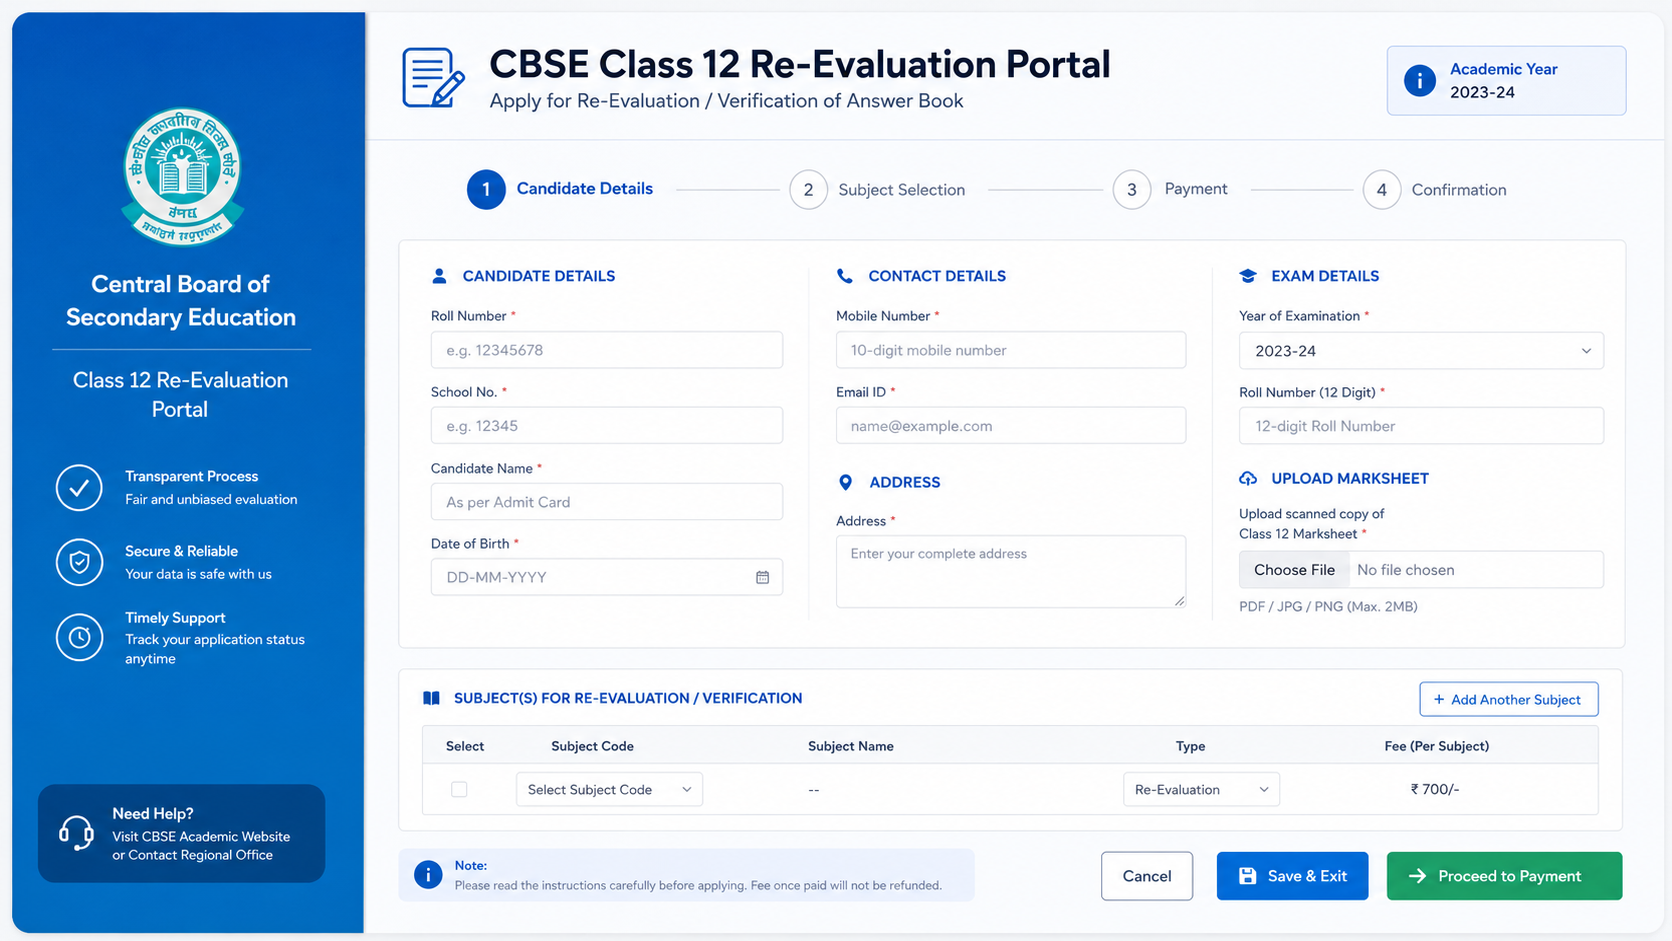The width and height of the screenshot is (1672, 941).
Task: Click the Candidate Name input field
Action: (x=607, y=502)
